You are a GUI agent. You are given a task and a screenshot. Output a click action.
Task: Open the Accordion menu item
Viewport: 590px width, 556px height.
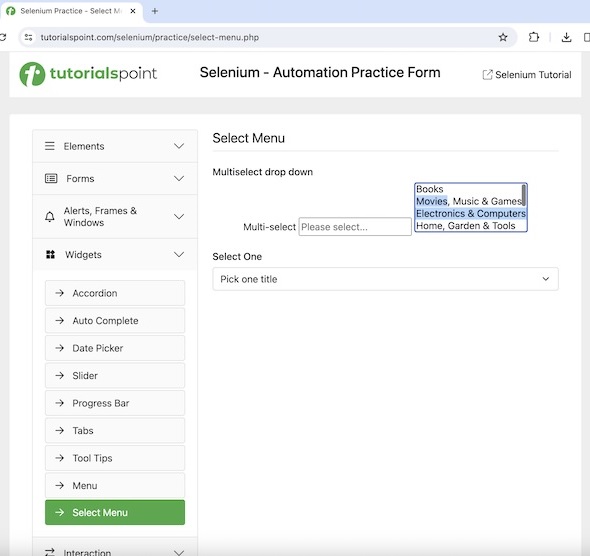[115, 293]
